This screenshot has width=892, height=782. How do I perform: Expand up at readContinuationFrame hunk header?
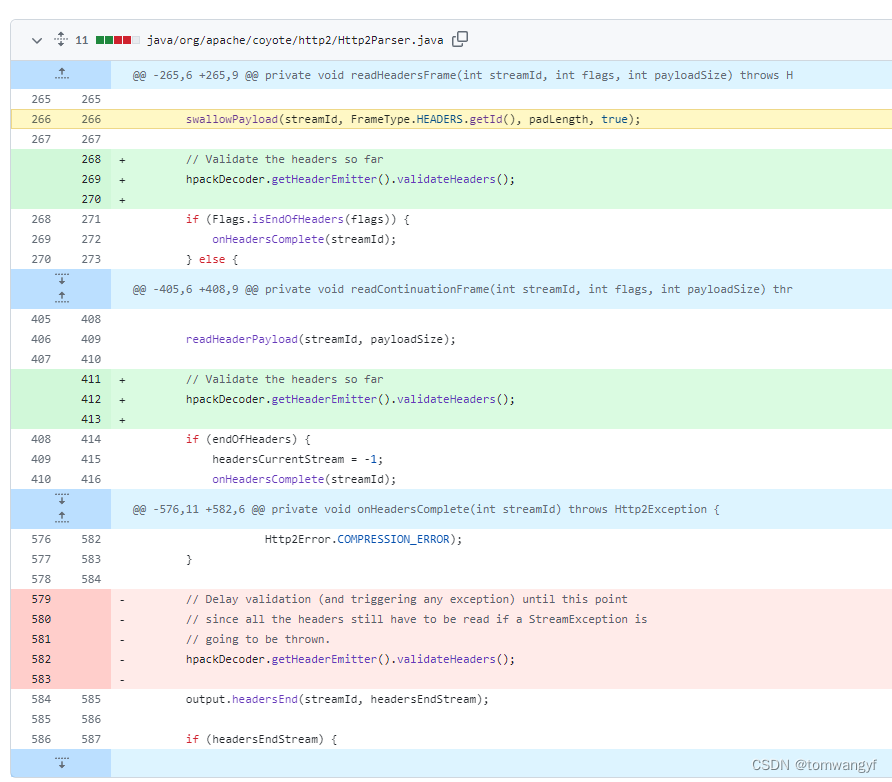point(61,297)
